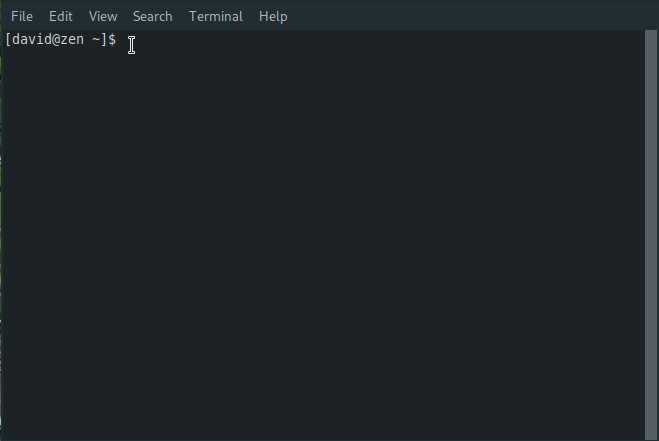Click the vertical scrollbar thumb
The height and width of the screenshot is (441, 659).
click(651, 235)
